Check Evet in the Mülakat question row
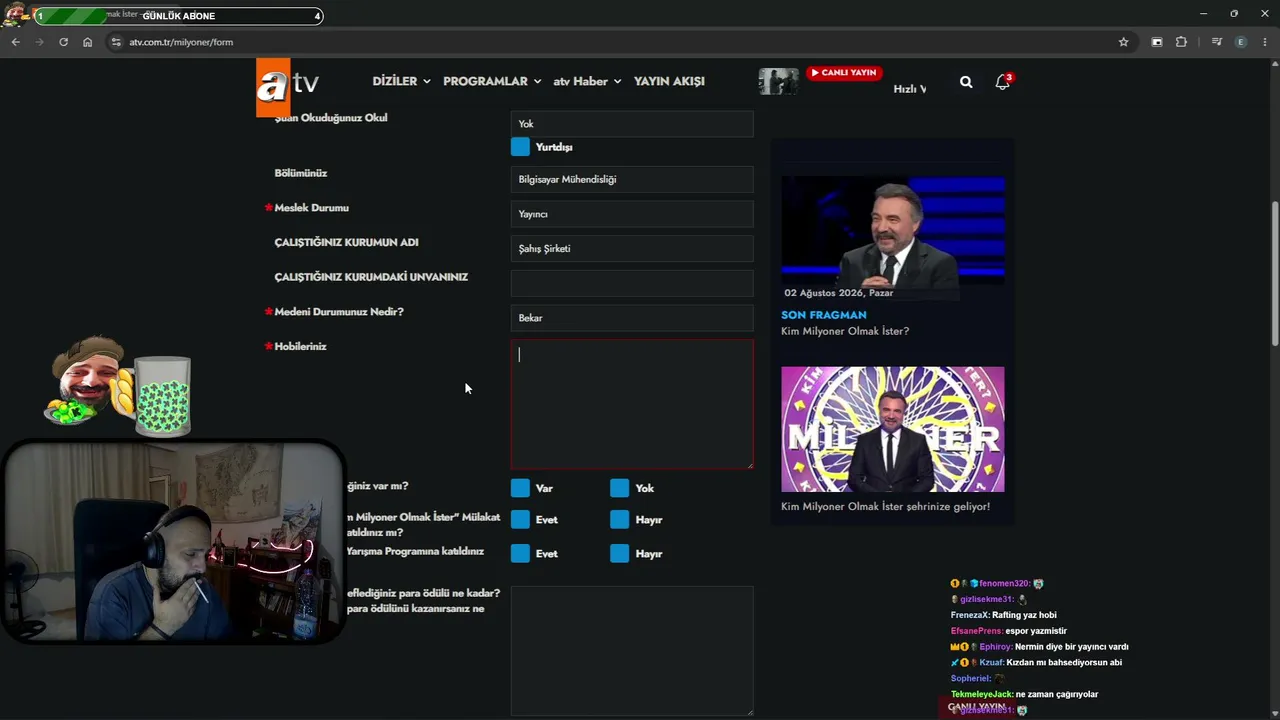This screenshot has width=1280, height=720. pyautogui.click(x=520, y=520)
